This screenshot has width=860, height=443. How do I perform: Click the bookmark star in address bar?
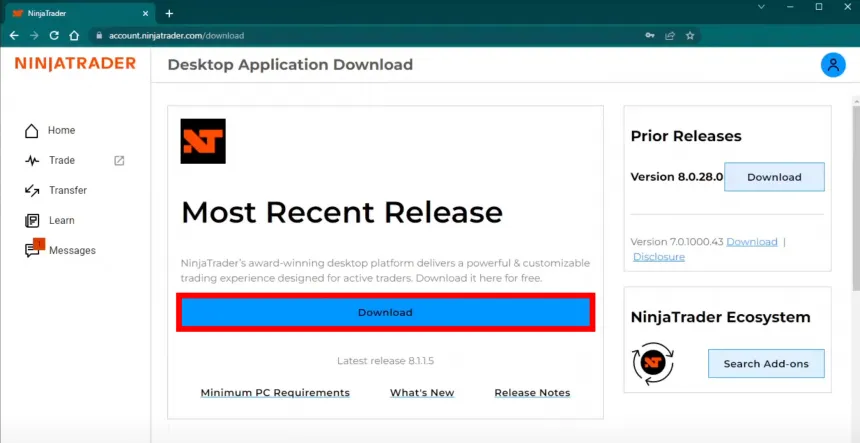pyautogui.click(x=689, y=35)
